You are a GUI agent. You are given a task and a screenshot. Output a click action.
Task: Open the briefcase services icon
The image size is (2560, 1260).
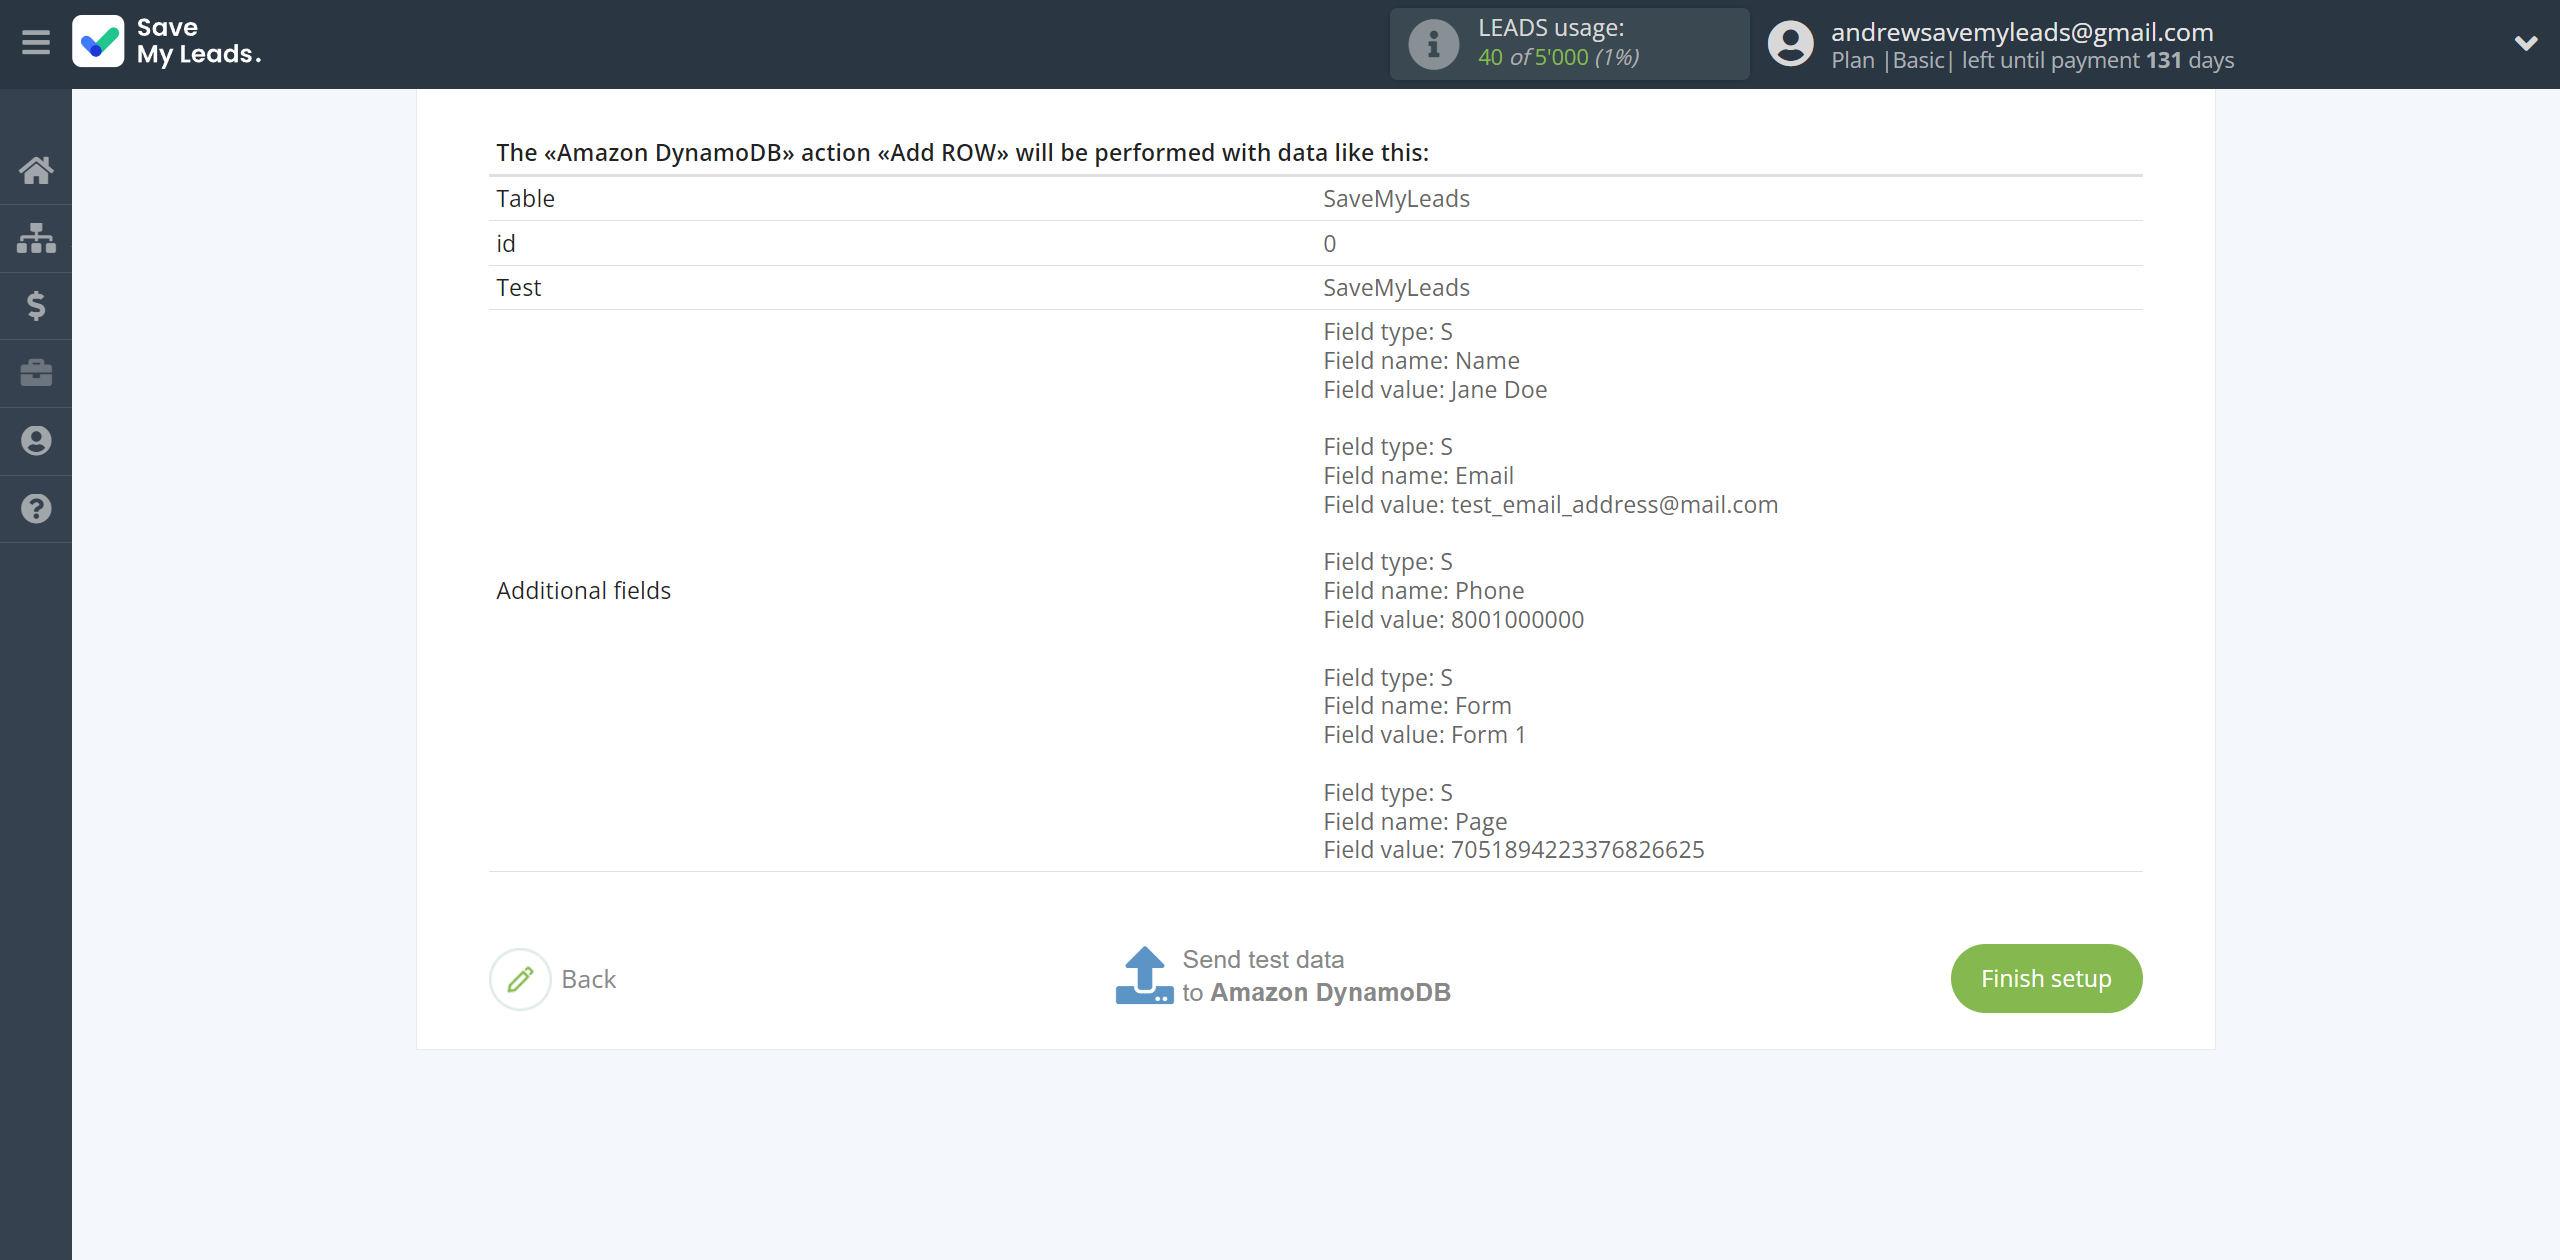point(36,373)
